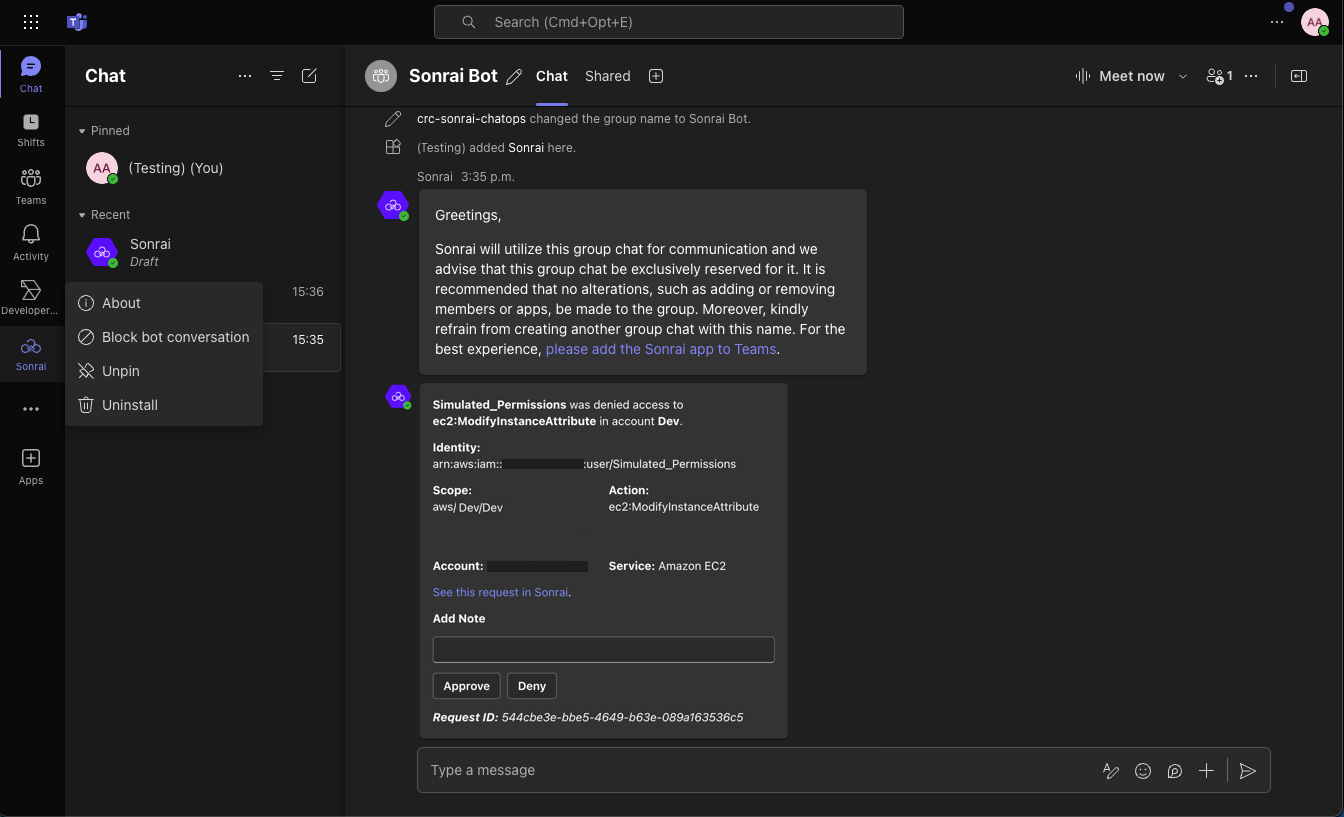Image resolution: width=1344 pixels, height=817 pixels.
Task: Click the Microsoft Teams logo
Action: tap(77, 22)
